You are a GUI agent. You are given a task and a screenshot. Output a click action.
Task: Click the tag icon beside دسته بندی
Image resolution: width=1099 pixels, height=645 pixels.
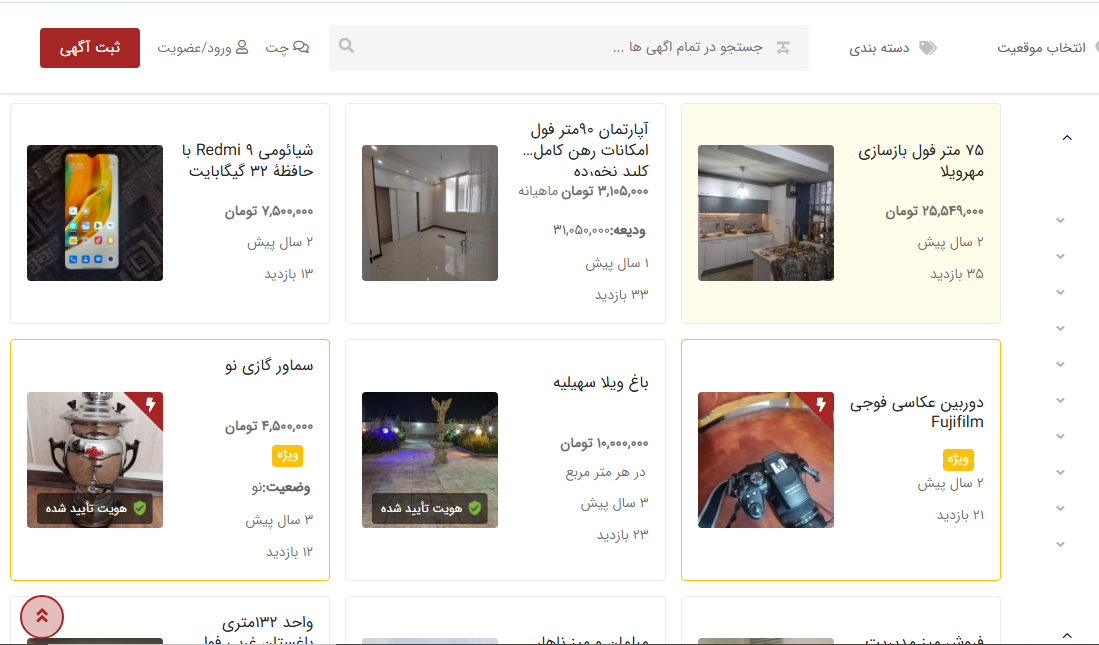(x=929, y=46)
